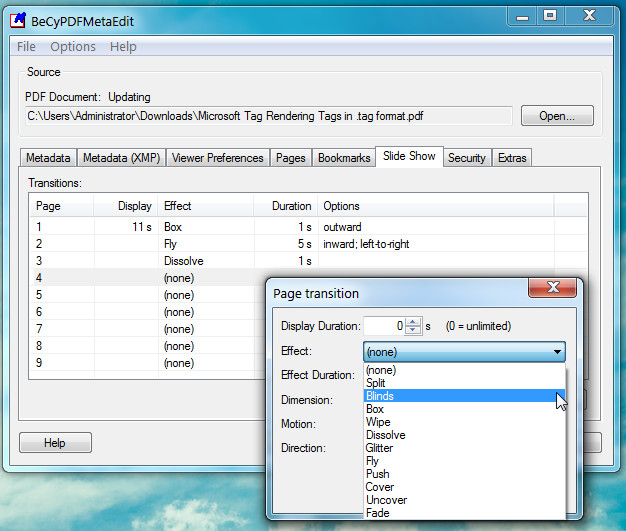This screenshot has width=626, height=531.
Task: Click the Options column header
Action: pyautogui.click(x=436, y=206)
